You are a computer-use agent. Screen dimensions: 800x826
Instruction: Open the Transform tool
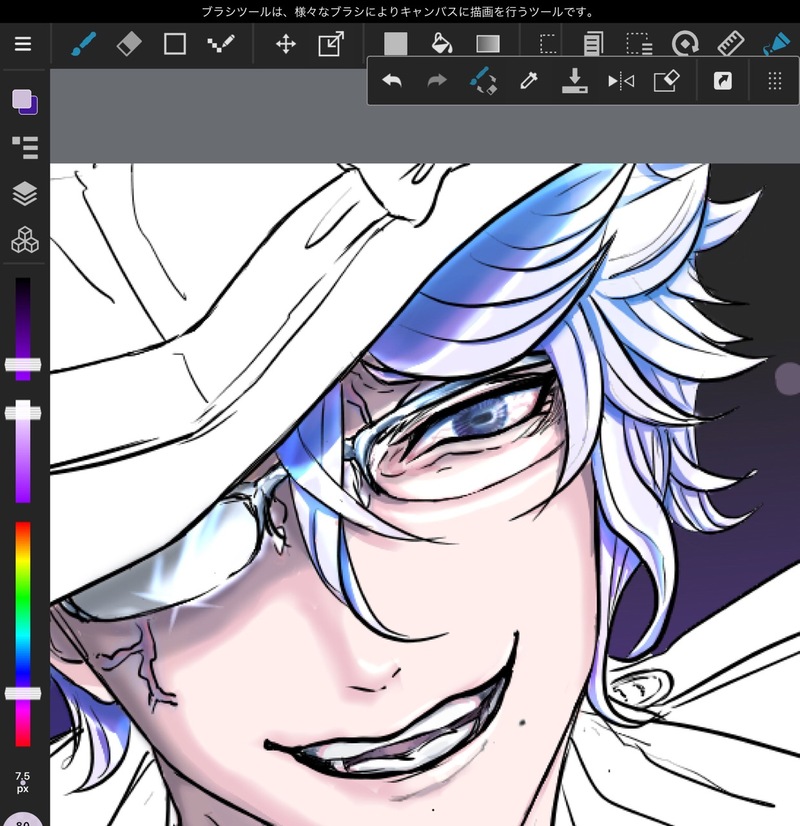(x=331, y=44)
